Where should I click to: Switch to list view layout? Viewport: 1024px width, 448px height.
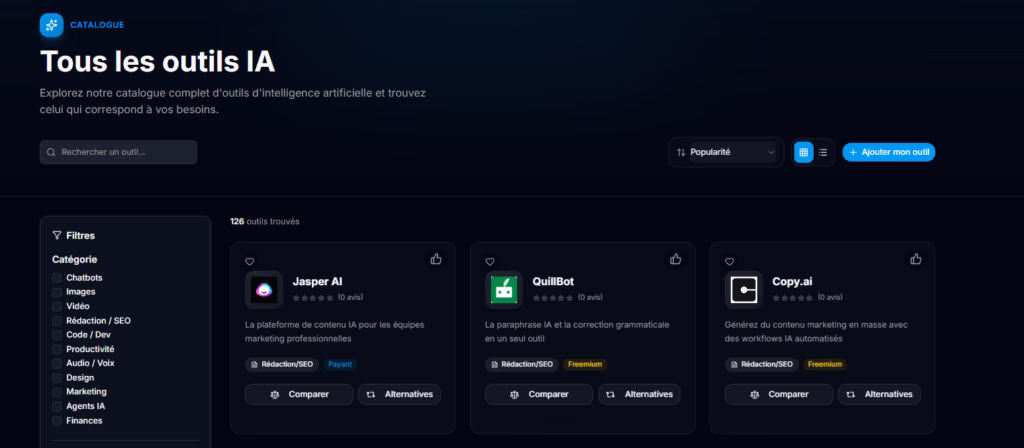click(823, 152)
